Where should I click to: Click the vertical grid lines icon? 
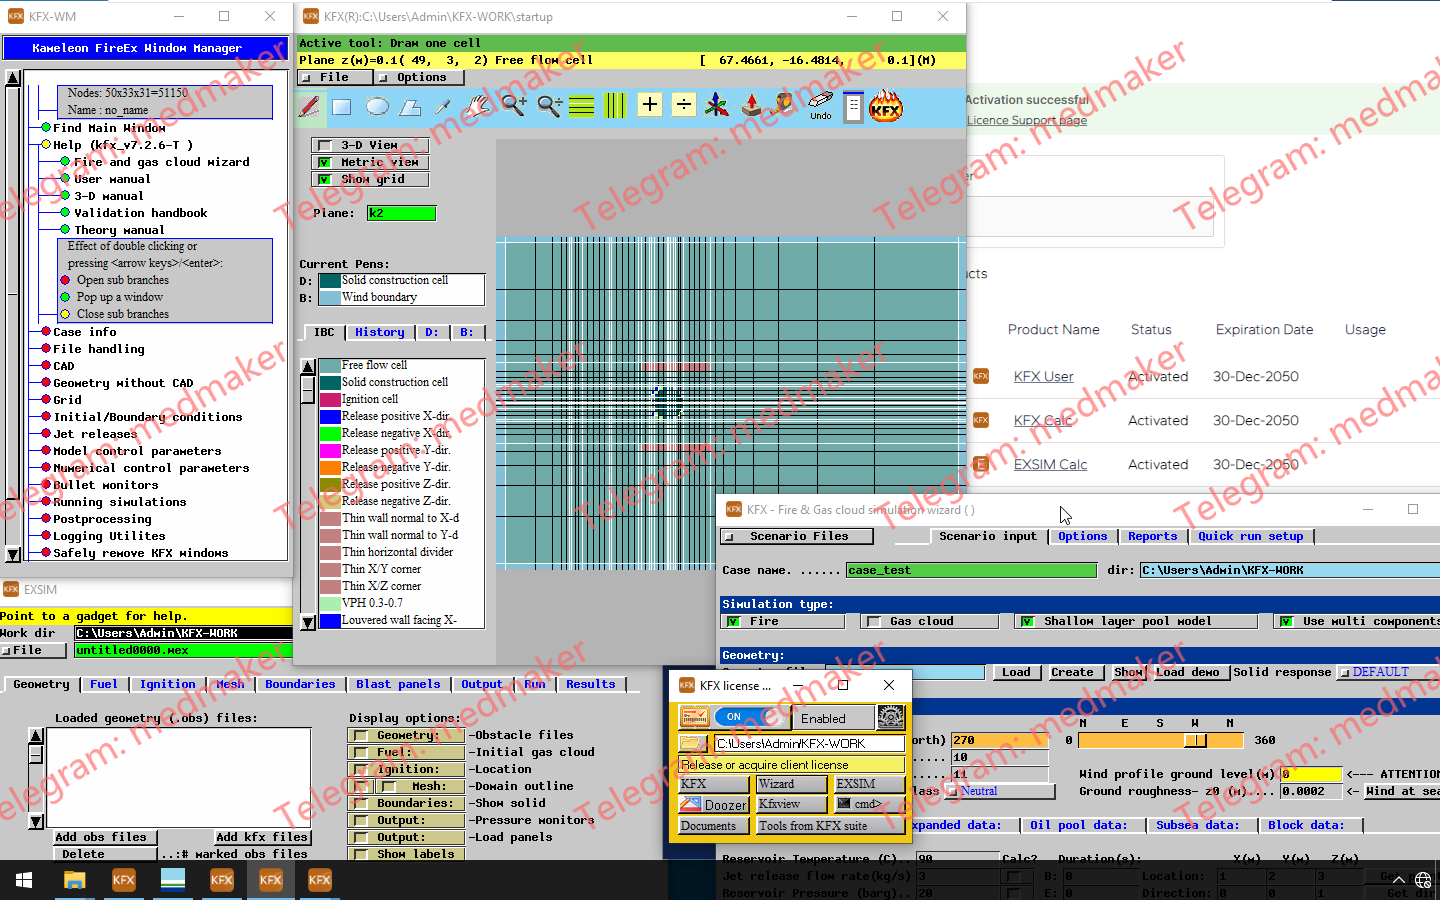(x=615, y=105)
